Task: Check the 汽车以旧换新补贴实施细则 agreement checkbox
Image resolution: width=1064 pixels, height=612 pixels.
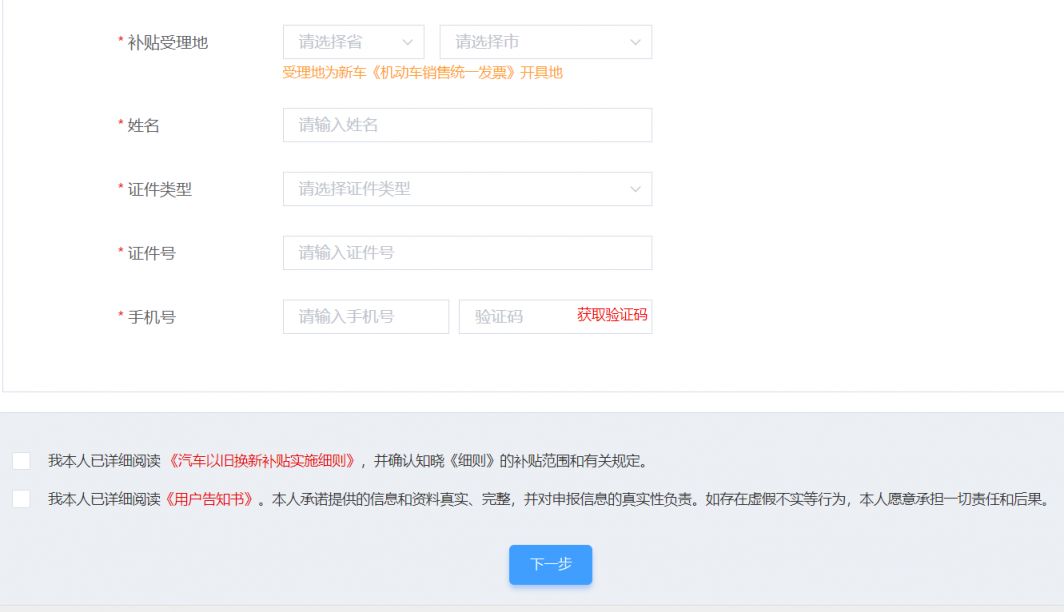Action: point(21,461)
